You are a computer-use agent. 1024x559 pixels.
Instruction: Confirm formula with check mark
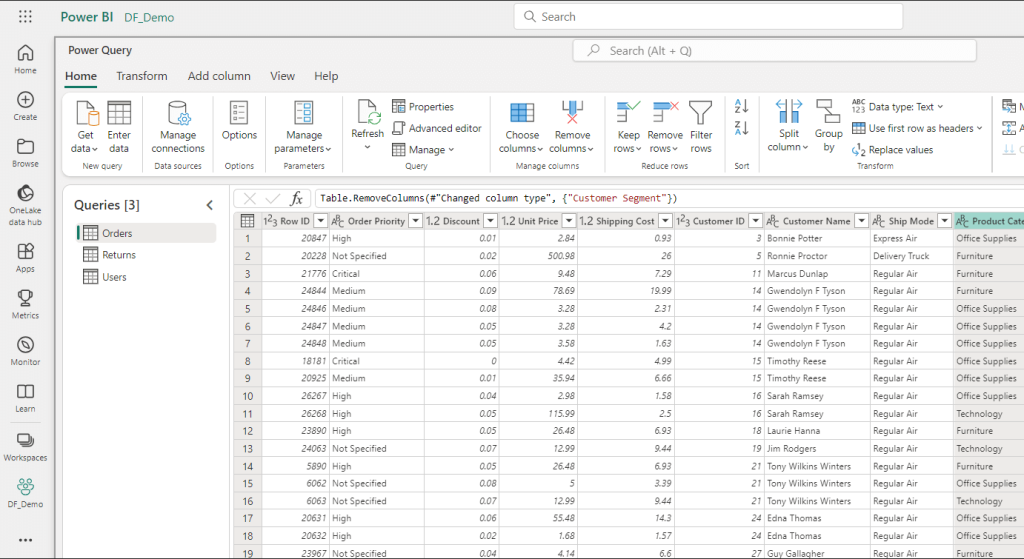point(273,199)
